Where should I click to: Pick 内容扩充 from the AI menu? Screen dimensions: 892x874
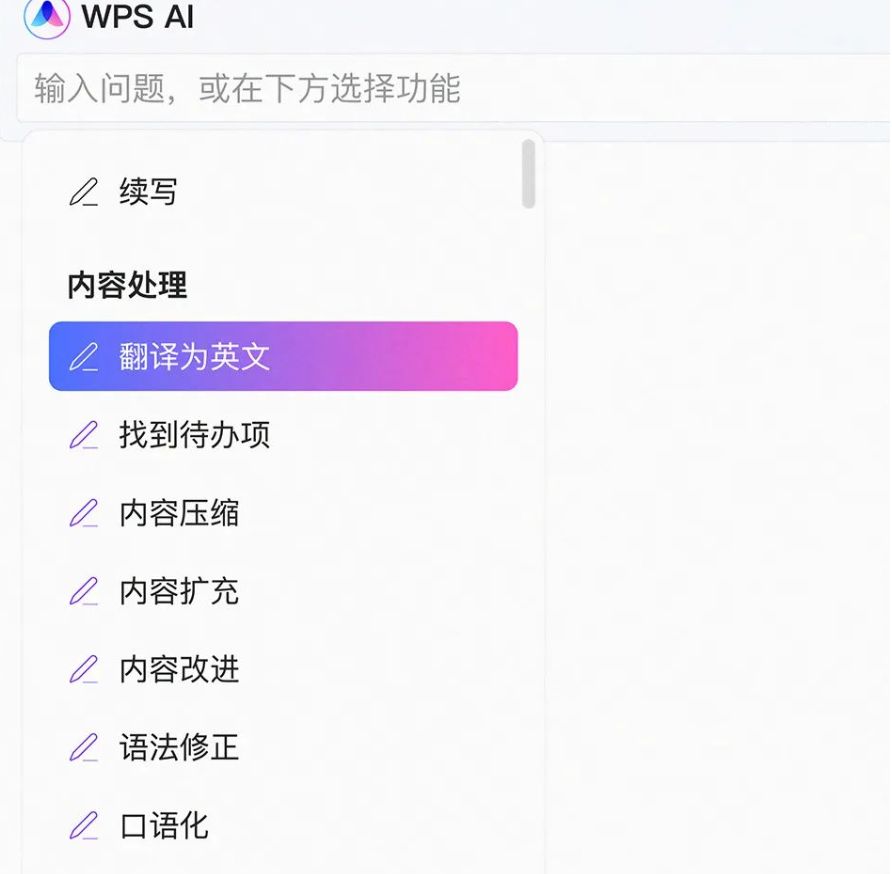coord(179,591)
